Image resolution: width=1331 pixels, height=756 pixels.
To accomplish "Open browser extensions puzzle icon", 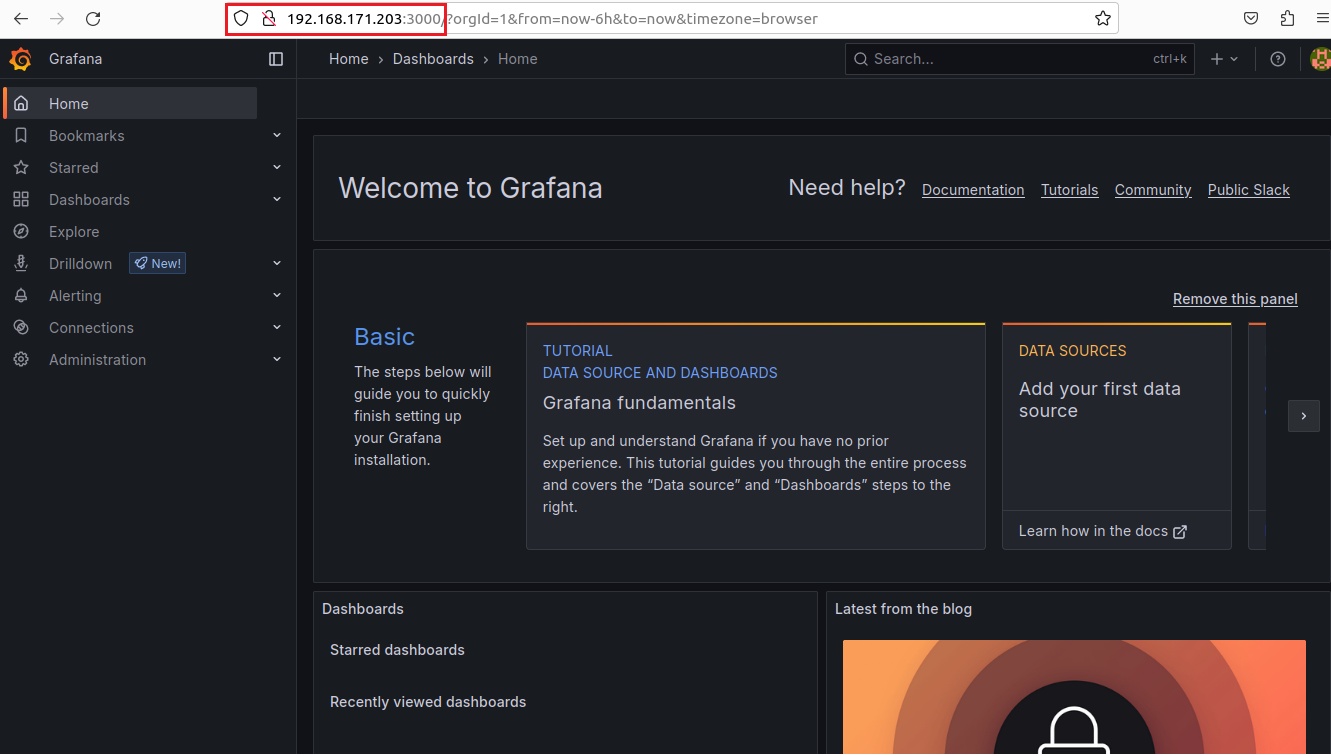I will click(x=1287, y=19).
